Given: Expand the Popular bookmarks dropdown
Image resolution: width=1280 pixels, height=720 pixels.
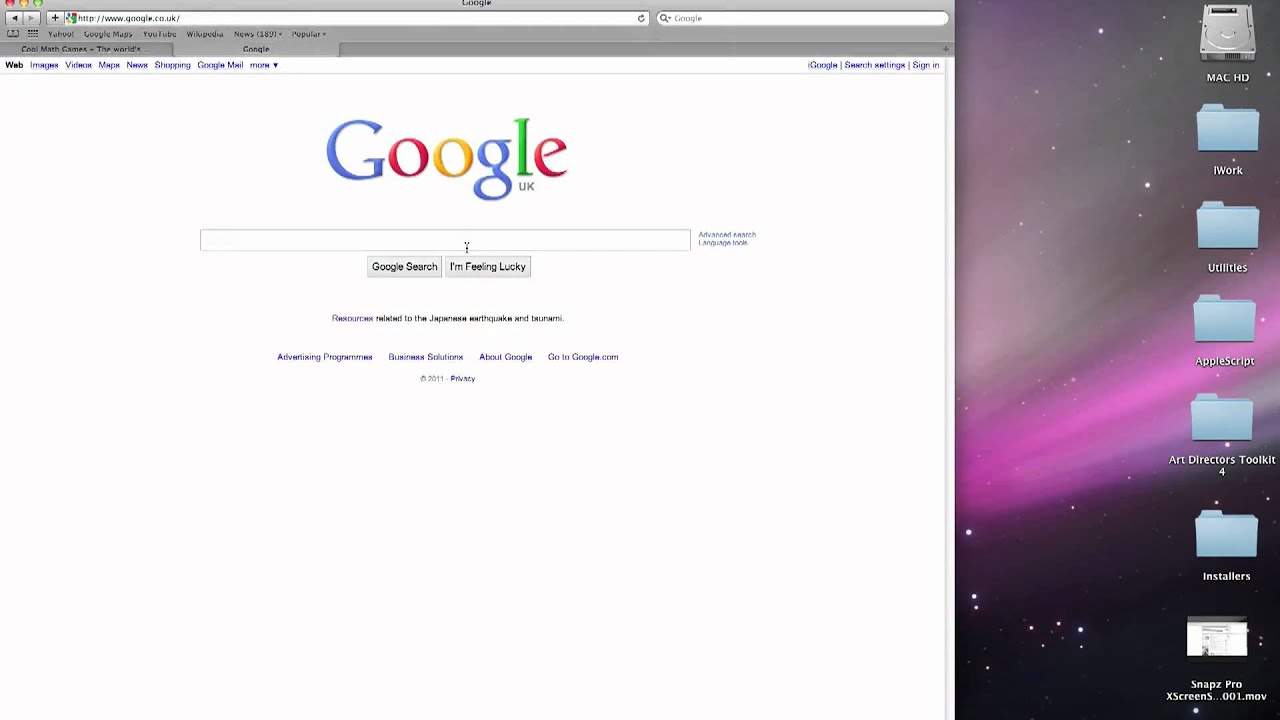Looking at the screenshot, I should click(308, 34).
